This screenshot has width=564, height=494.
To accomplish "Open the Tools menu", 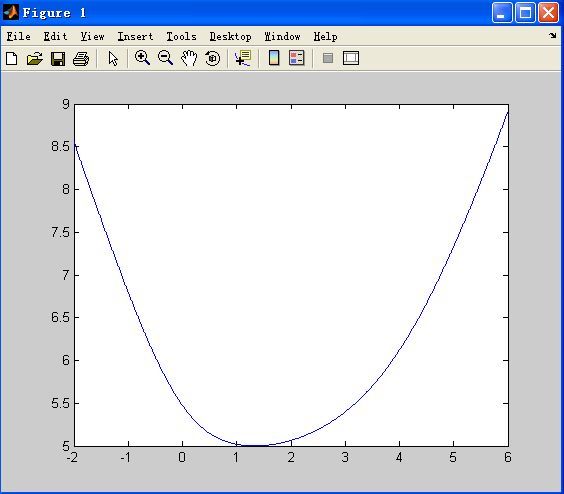I will click(181, 36).
